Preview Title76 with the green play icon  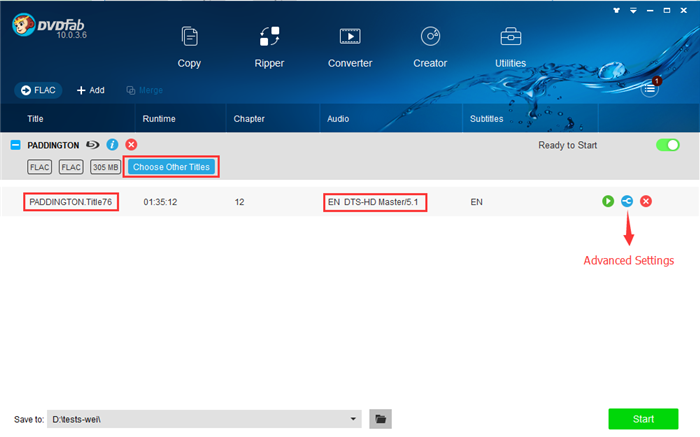(x=608, y=201)
